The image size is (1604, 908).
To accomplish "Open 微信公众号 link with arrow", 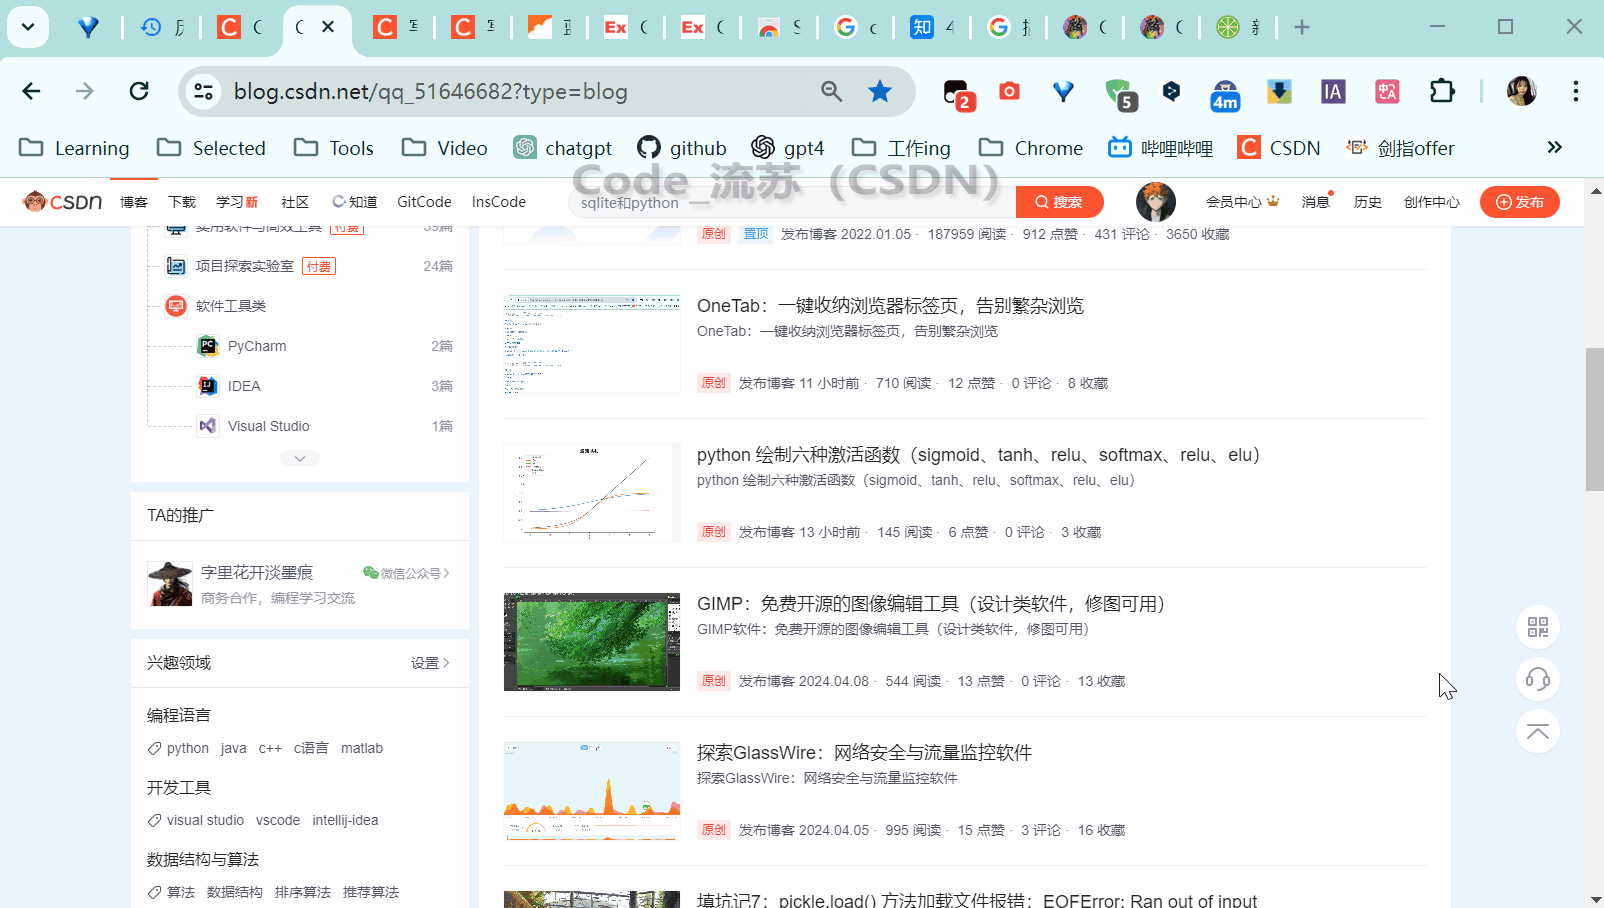I will (406, 573).
